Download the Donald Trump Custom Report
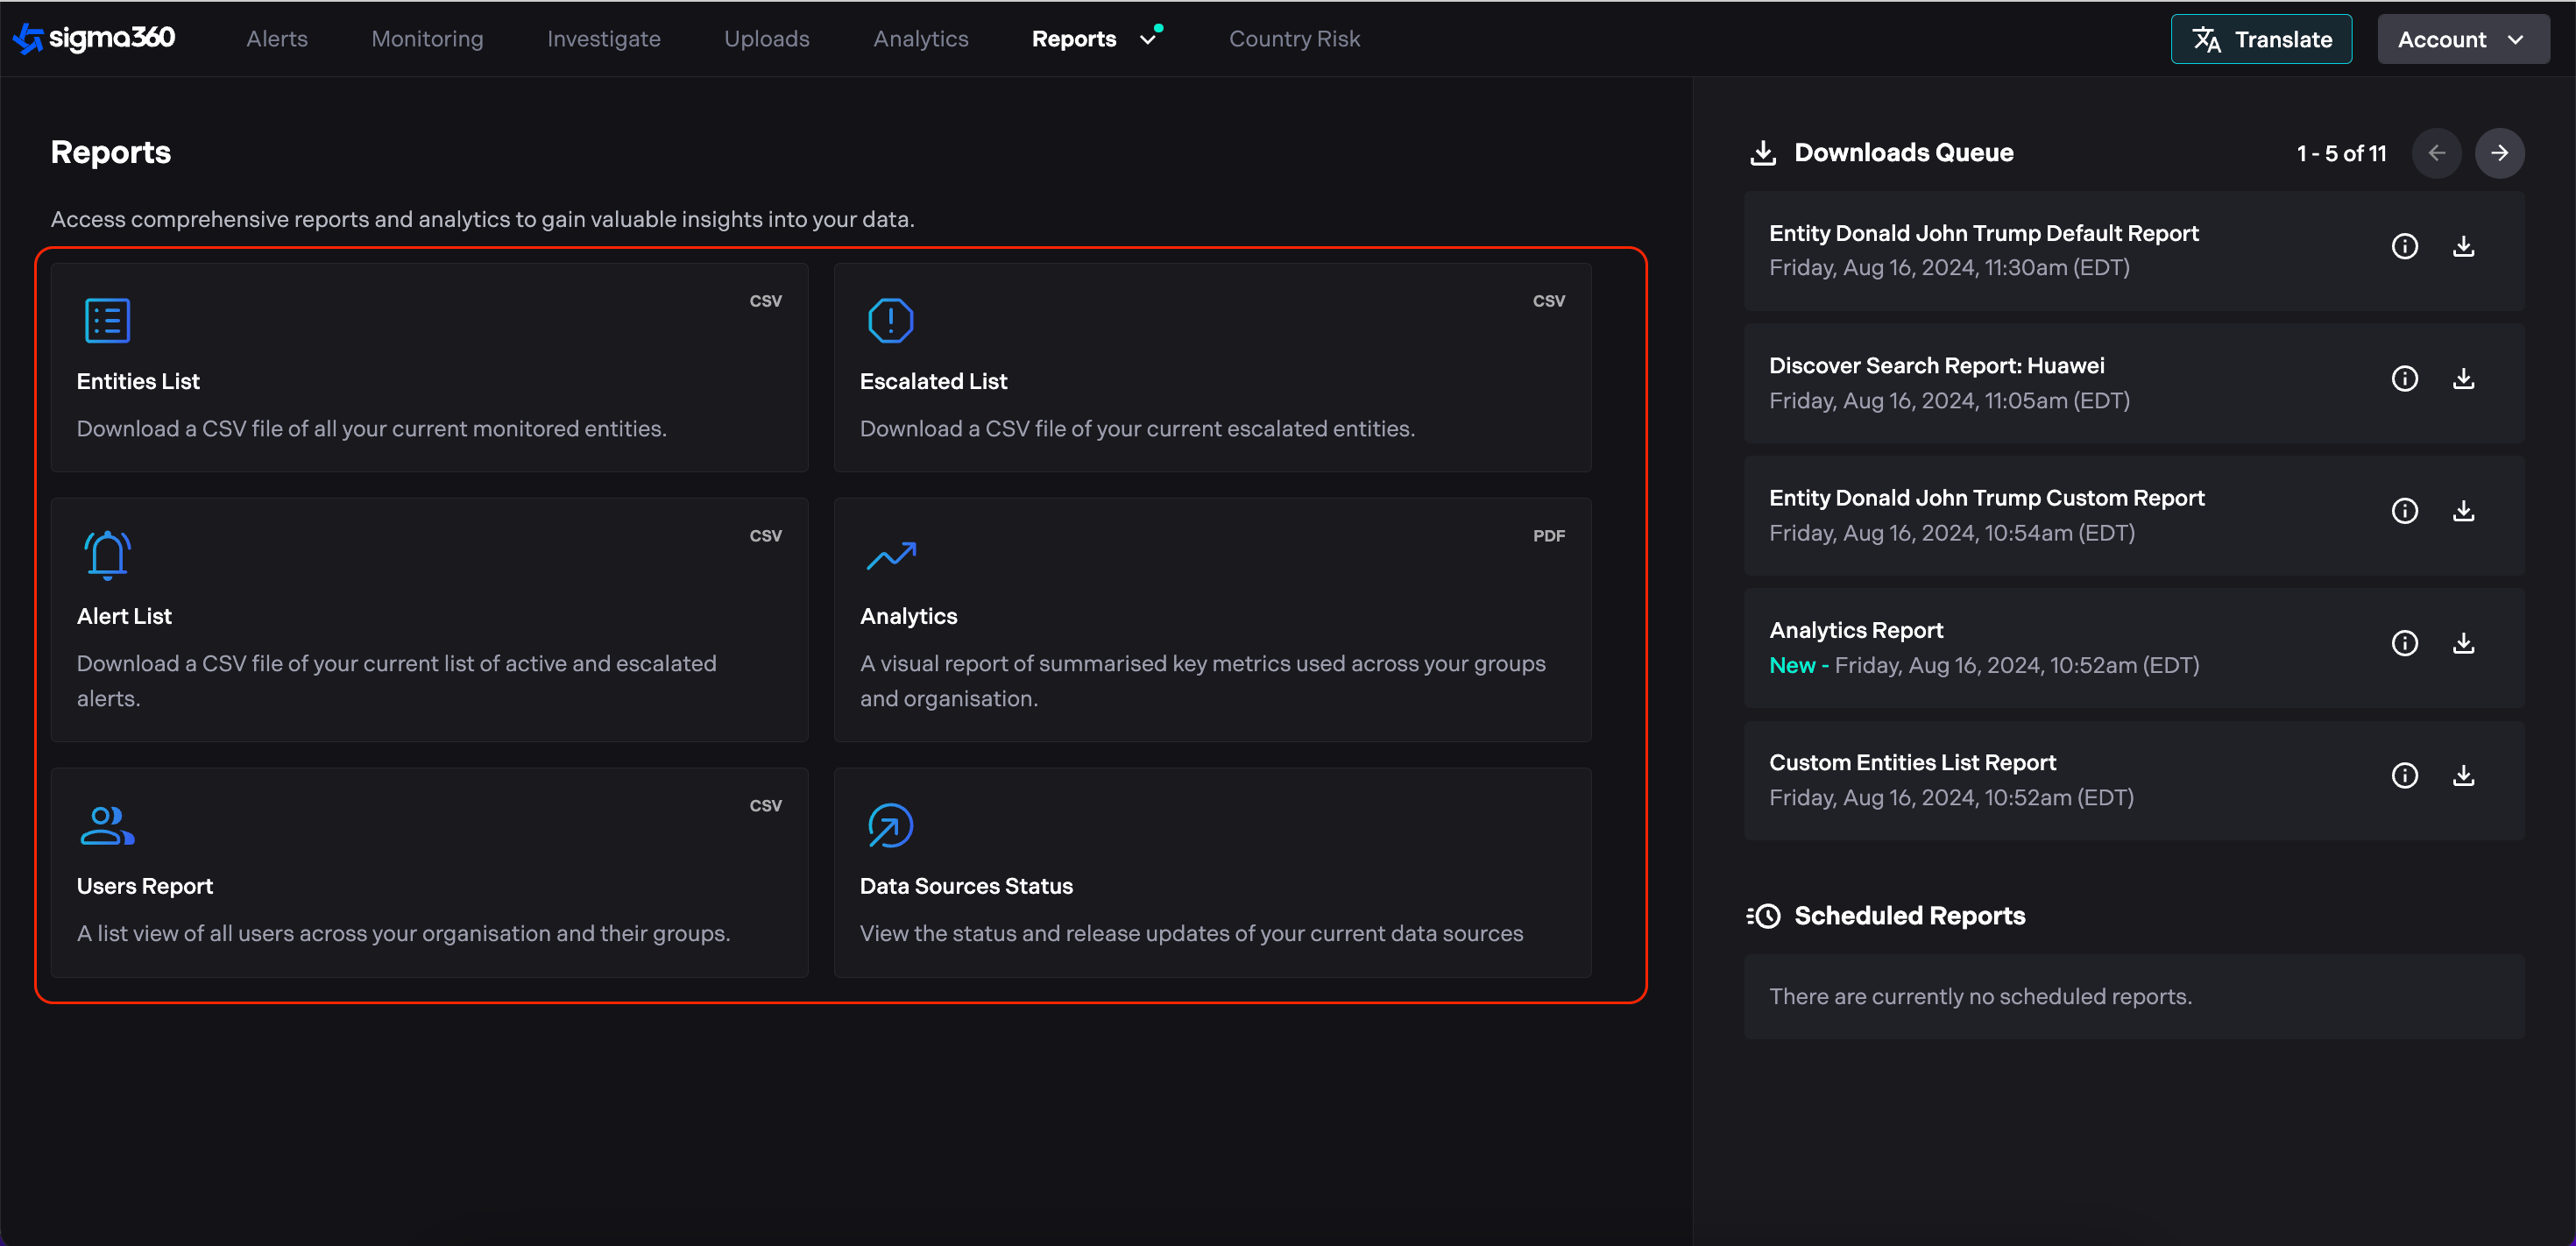 (2463, 511)
